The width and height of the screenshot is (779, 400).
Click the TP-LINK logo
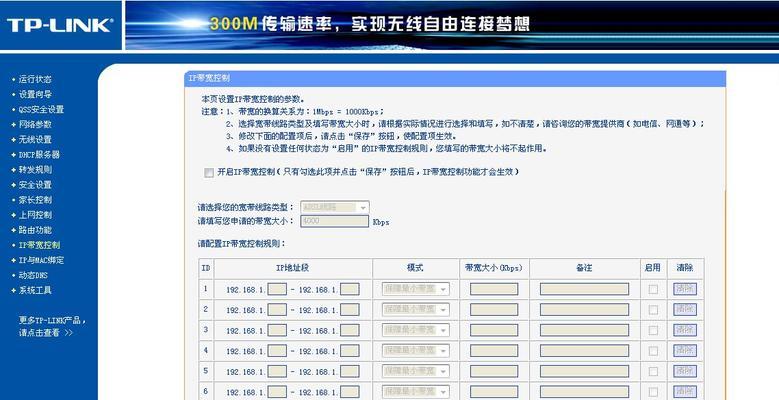pos(60,25)
